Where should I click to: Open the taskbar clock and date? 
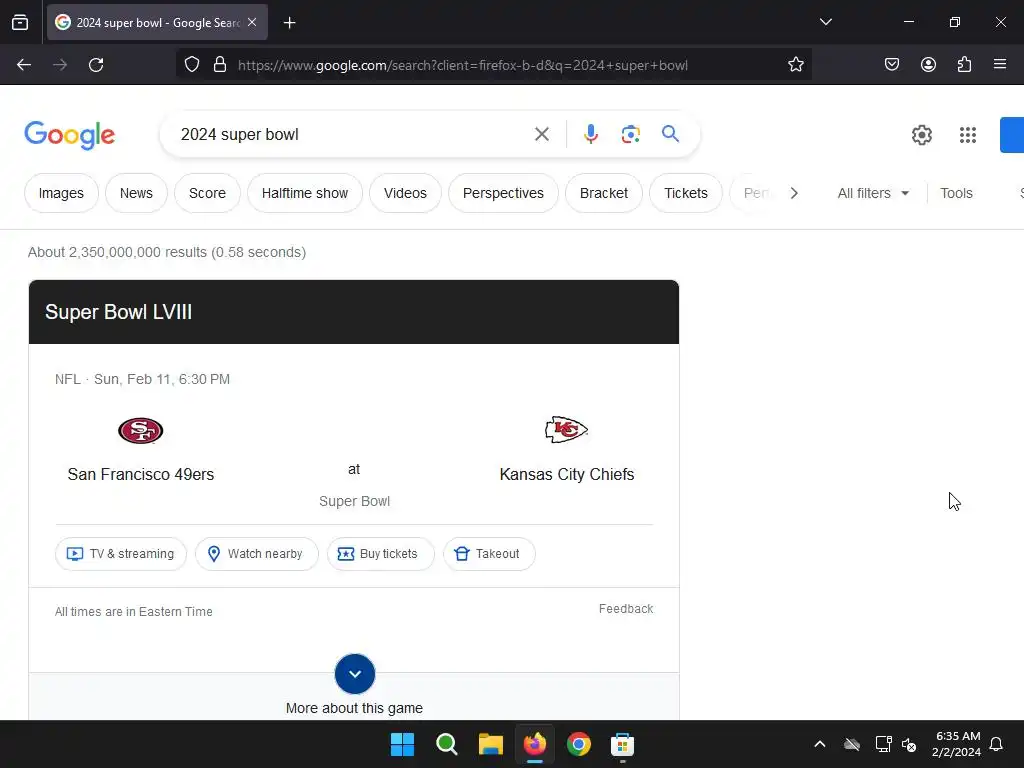tap(957, 744)
